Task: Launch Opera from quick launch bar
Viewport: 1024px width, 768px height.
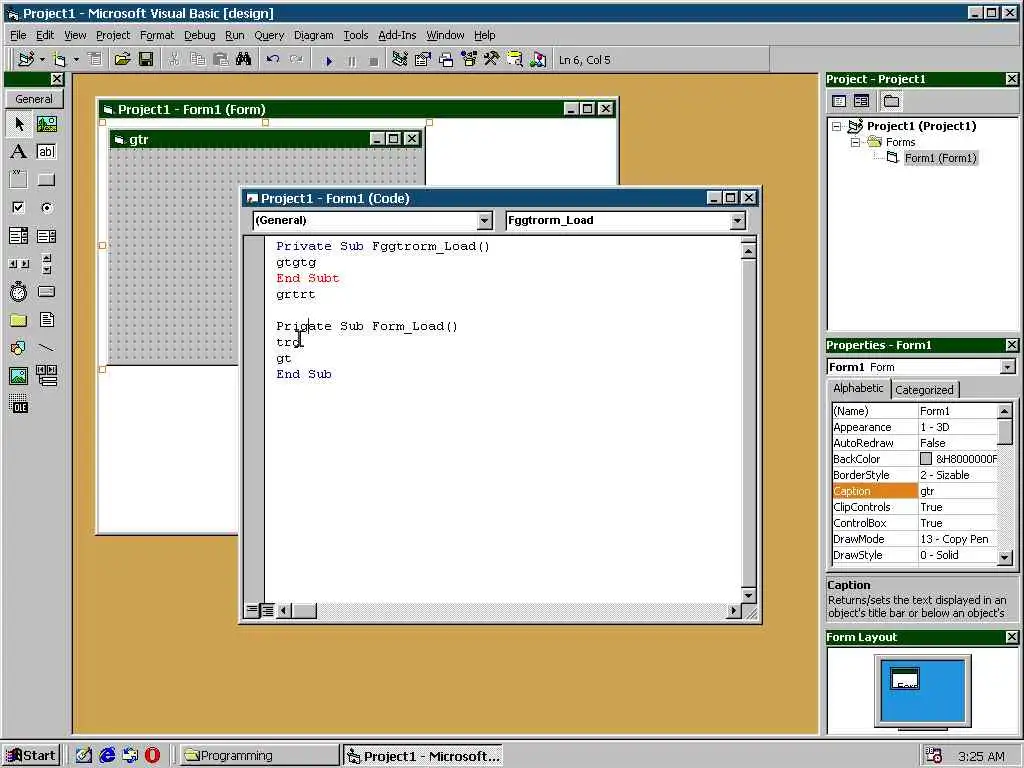Action: coord(152,756)
